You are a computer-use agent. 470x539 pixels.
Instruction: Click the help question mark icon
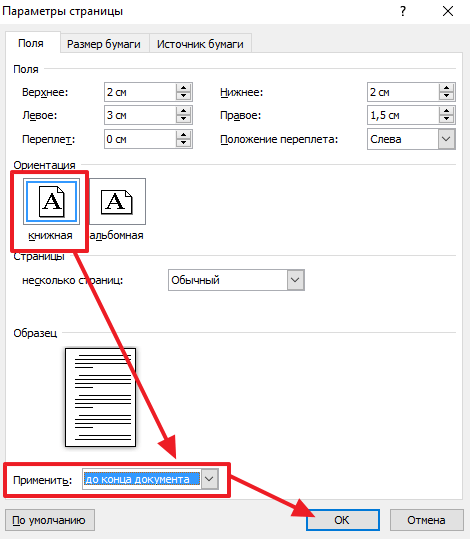(x=403, y=11)
